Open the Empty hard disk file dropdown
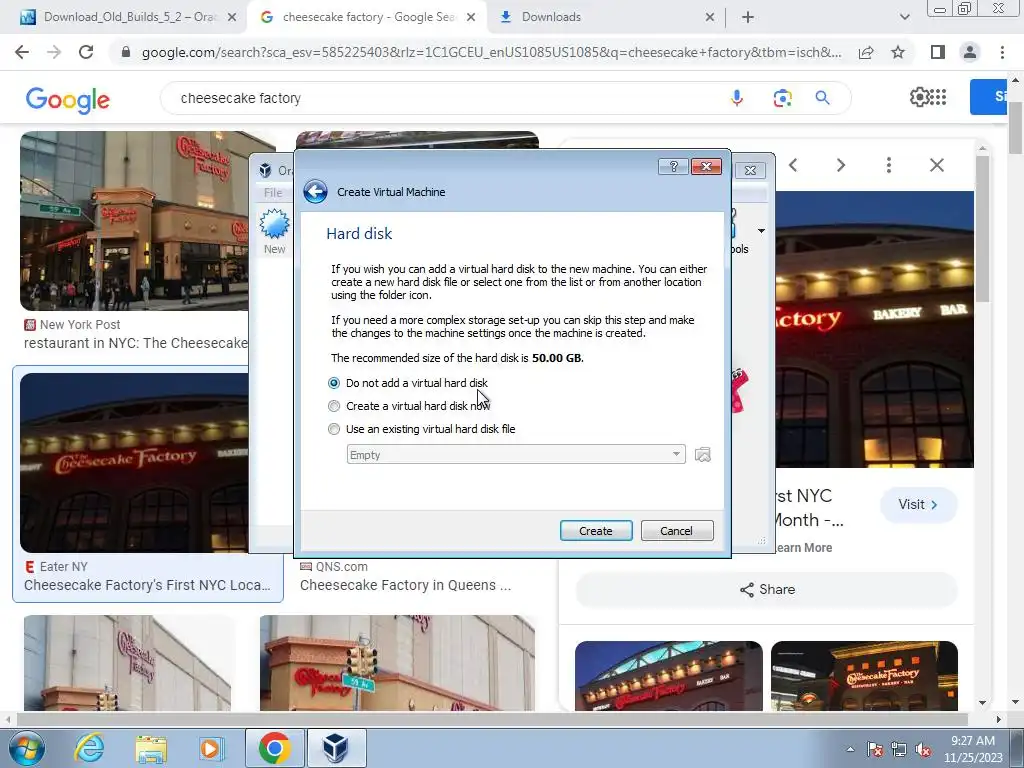The height and width of the screenshot is (768, 1024). click(516, 455)
